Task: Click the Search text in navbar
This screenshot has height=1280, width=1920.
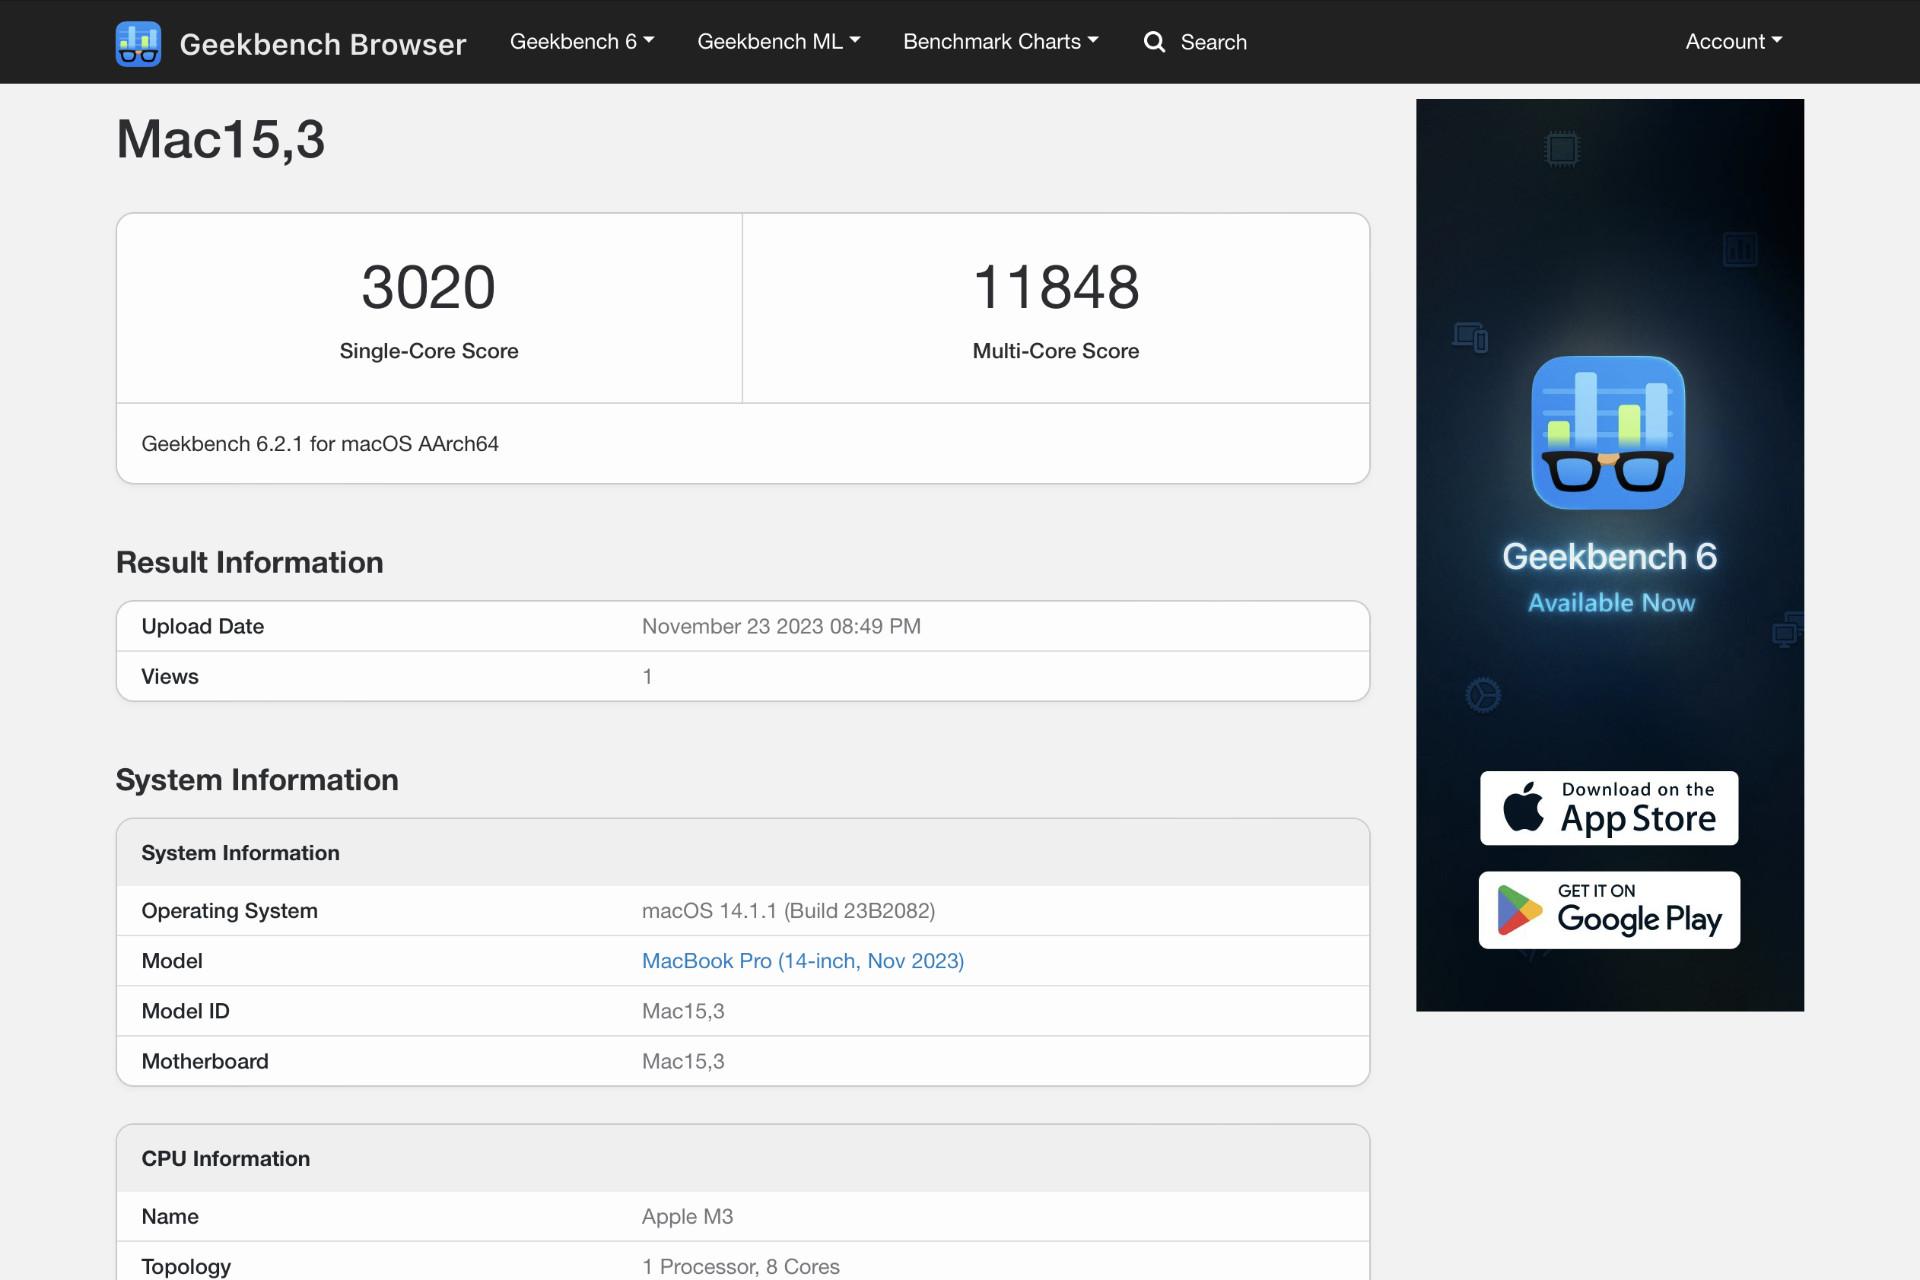Action: click(x=1213, y=42)
